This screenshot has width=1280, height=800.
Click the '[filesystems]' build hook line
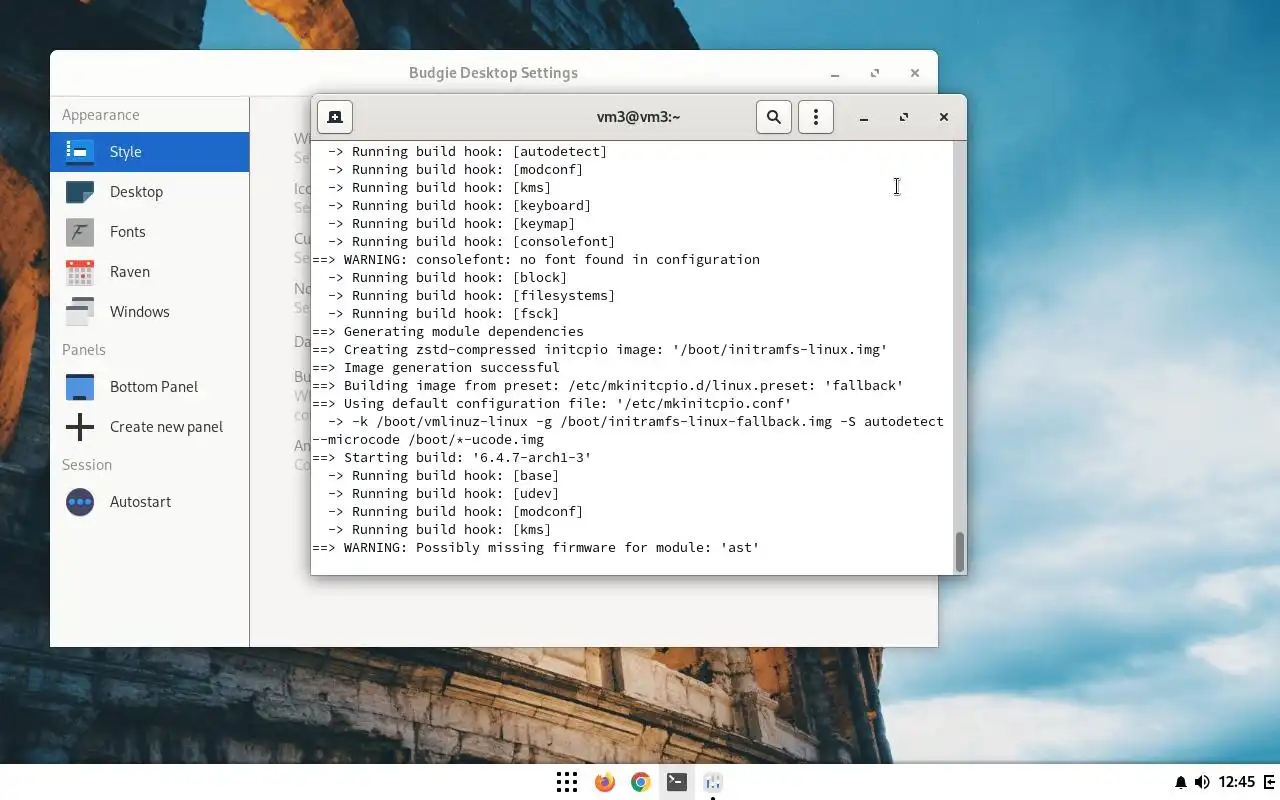472,296
